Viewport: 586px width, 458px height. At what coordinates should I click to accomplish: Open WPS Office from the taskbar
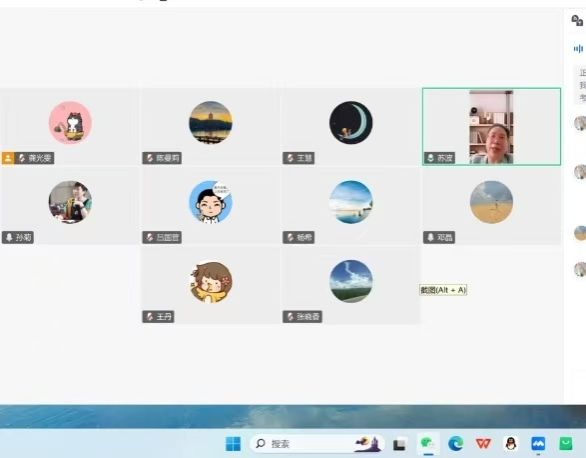click(x=483, y=444)
